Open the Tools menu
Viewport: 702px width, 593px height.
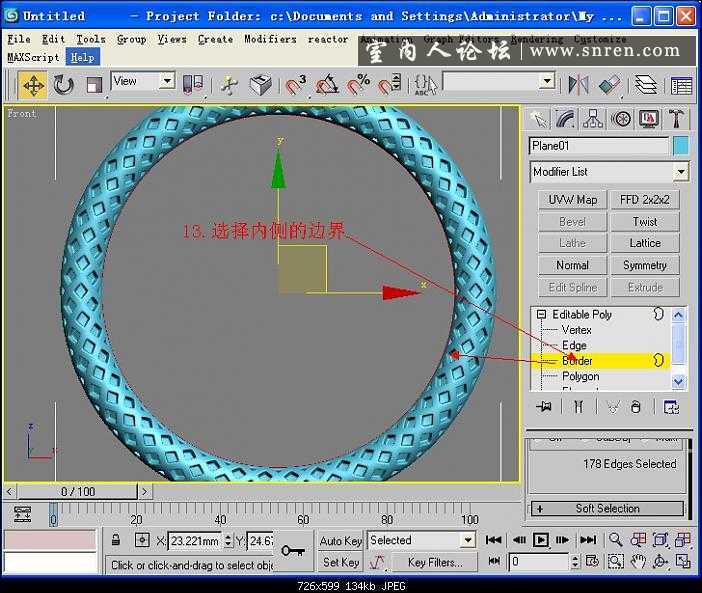[x=91, y=39]
